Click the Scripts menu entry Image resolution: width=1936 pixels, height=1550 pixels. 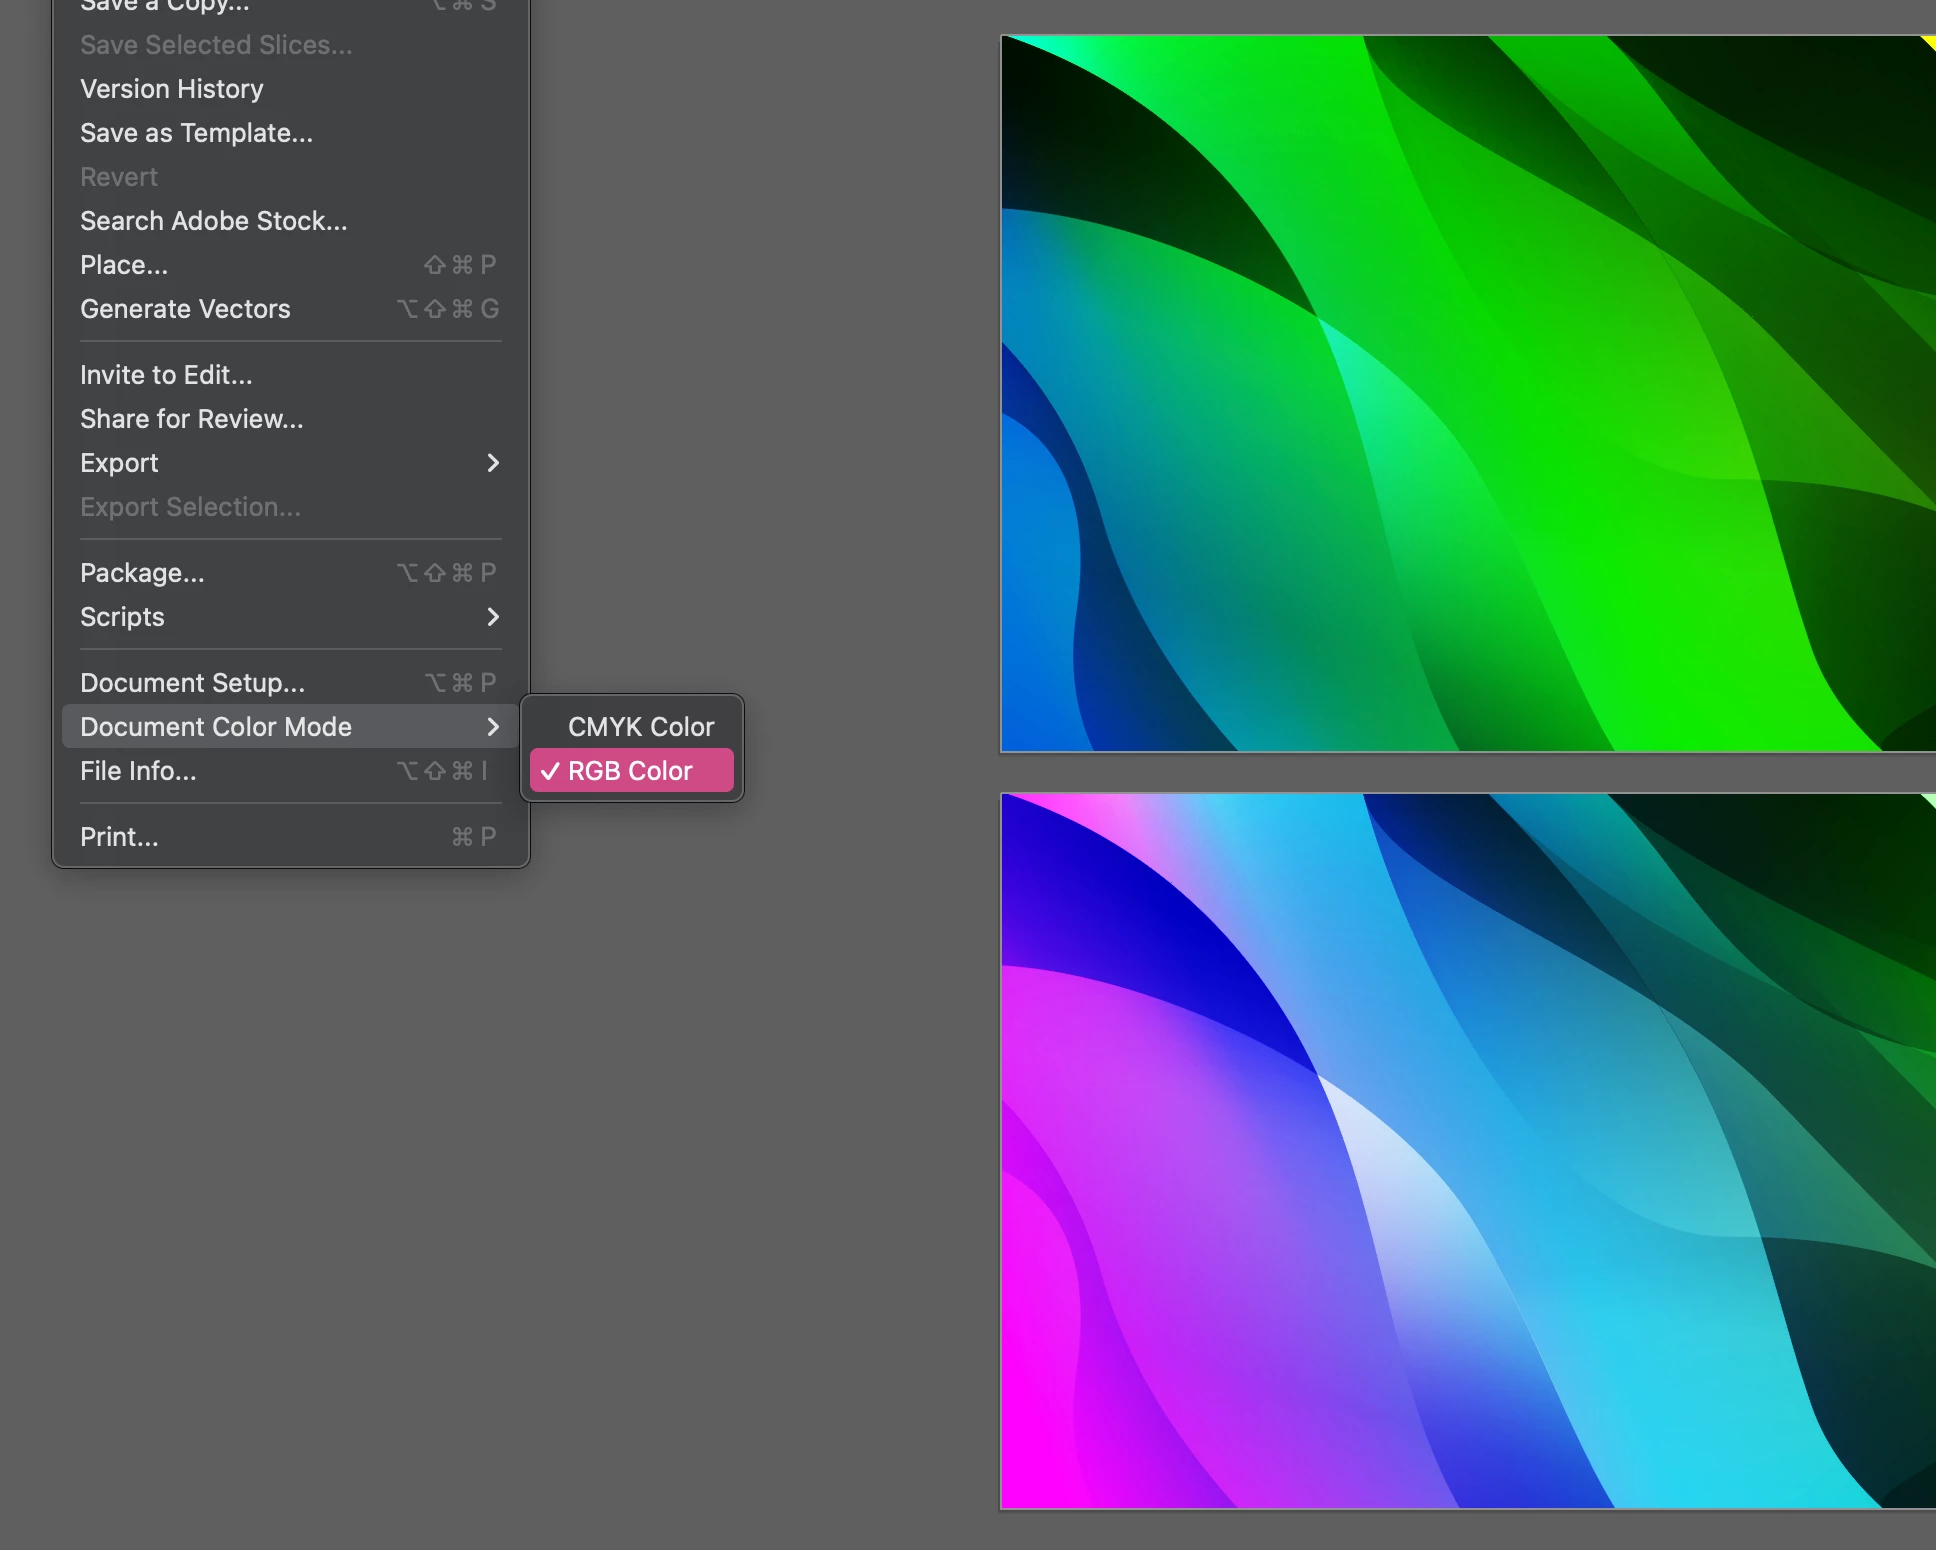coord(122,617)
